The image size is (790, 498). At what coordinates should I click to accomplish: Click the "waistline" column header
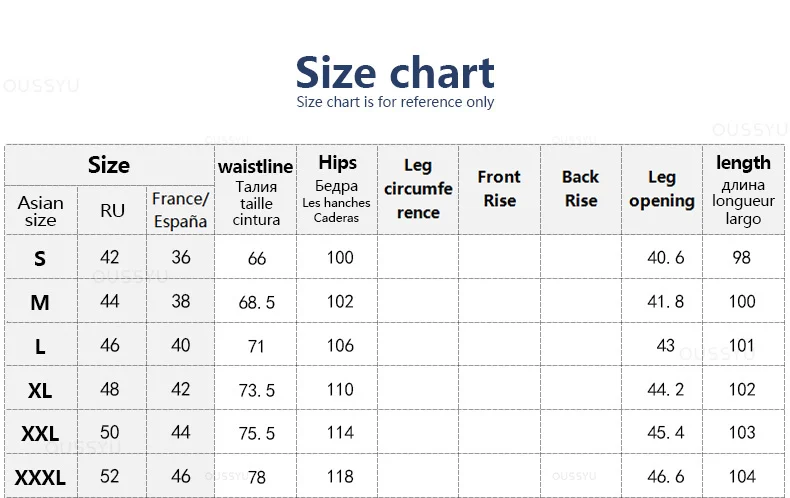(x=256, y=190)
